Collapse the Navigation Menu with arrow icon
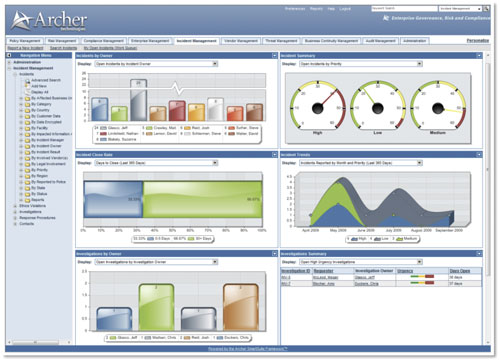500x361 pixels. [9, 55]
